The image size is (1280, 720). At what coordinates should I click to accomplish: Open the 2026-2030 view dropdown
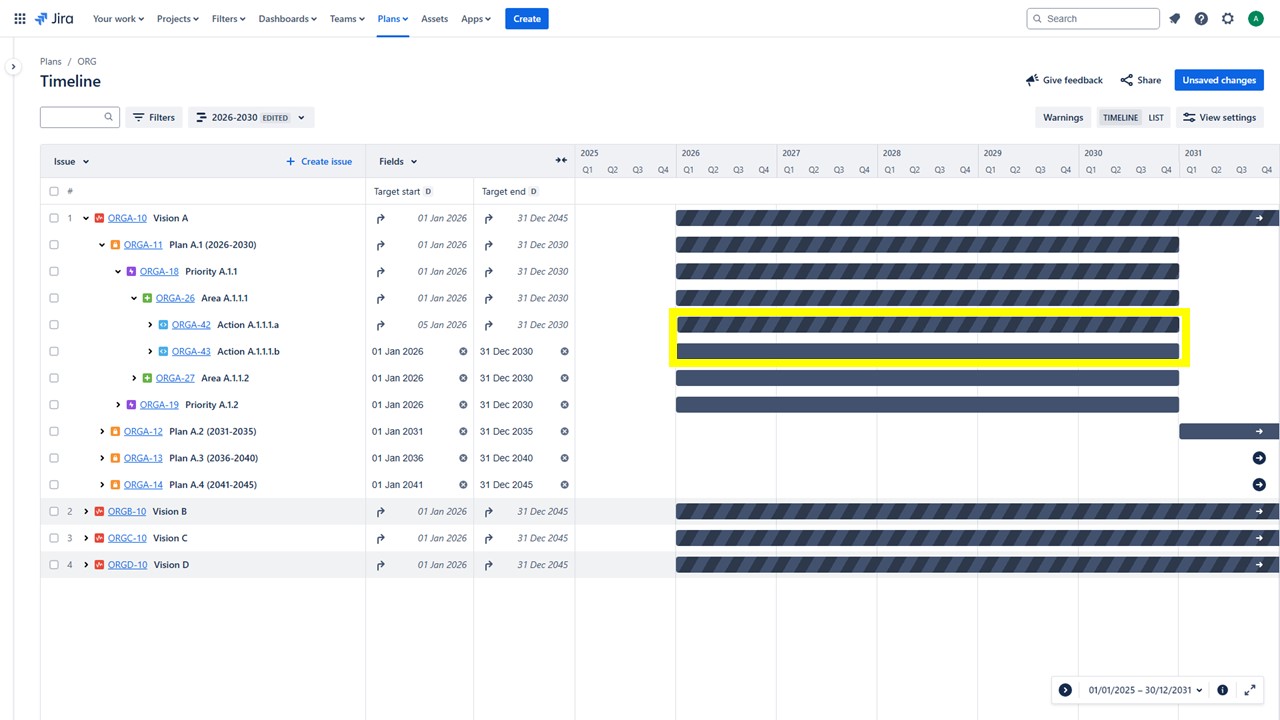coord(251,117)
